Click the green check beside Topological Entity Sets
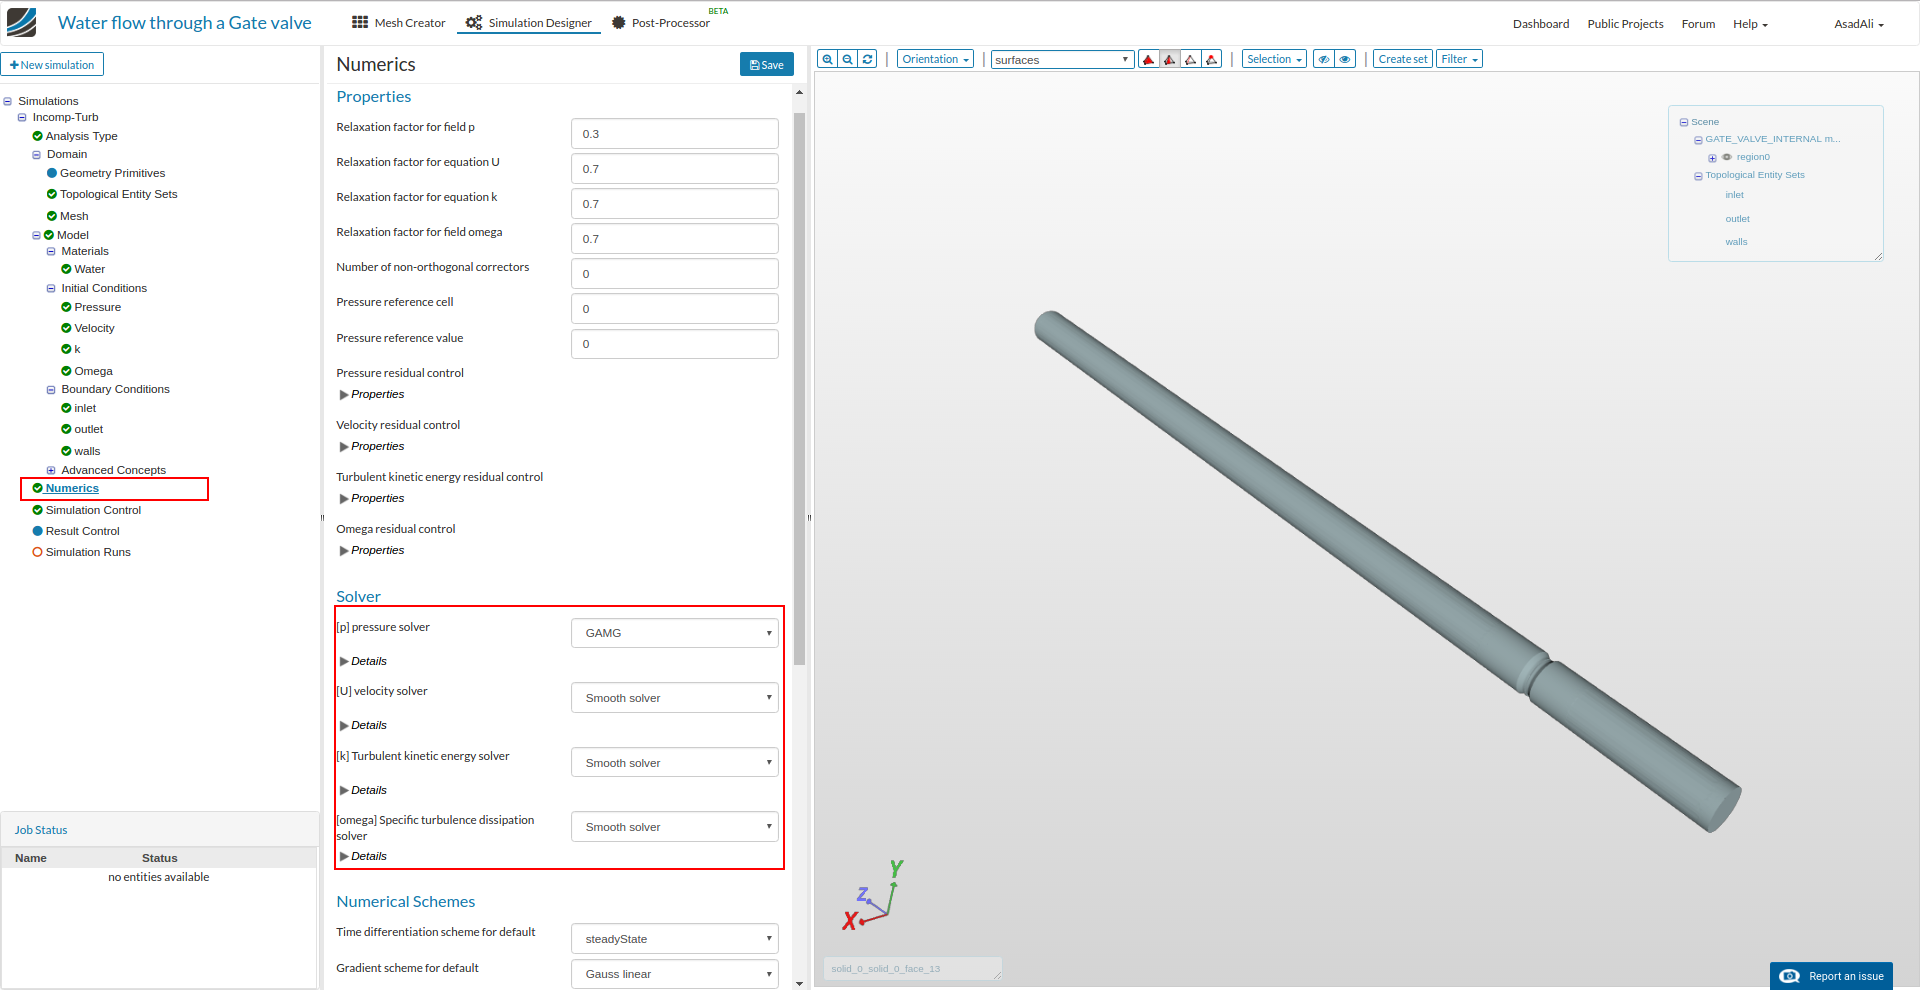Image resolution: width=1920 pixels, height=990 pixels. pos(52,194)
